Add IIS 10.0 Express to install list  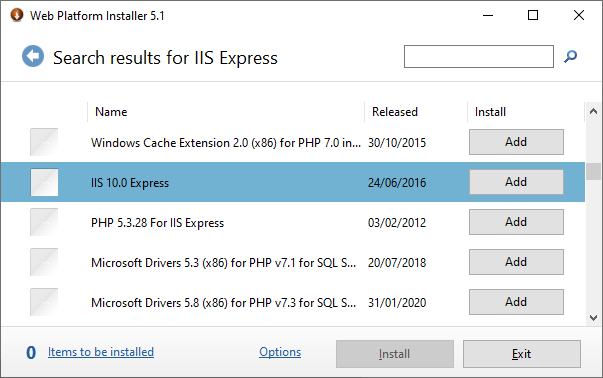tap(516, 182)
